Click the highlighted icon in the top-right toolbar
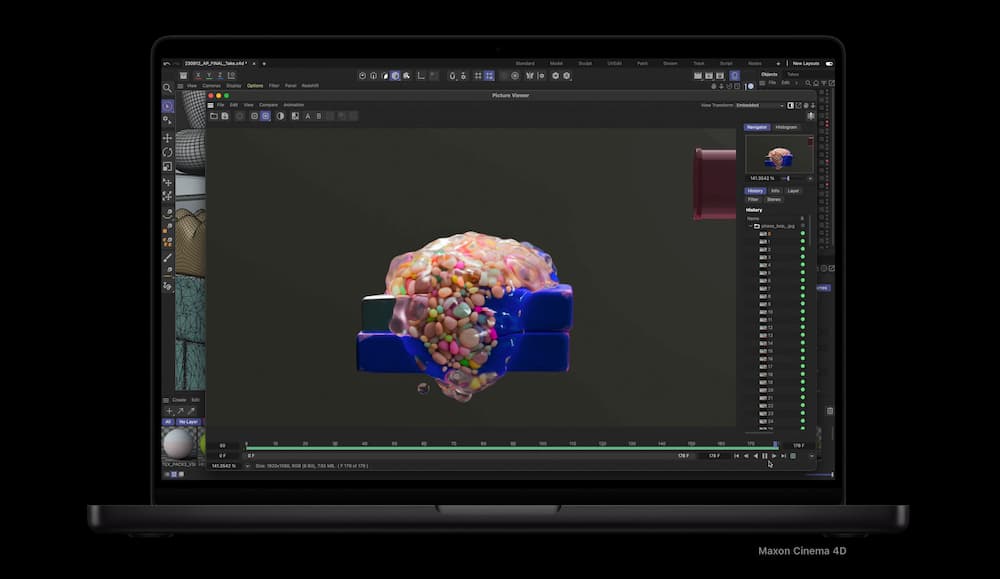This screenshot has height=579, width=1000. click(x=735, y=75)
